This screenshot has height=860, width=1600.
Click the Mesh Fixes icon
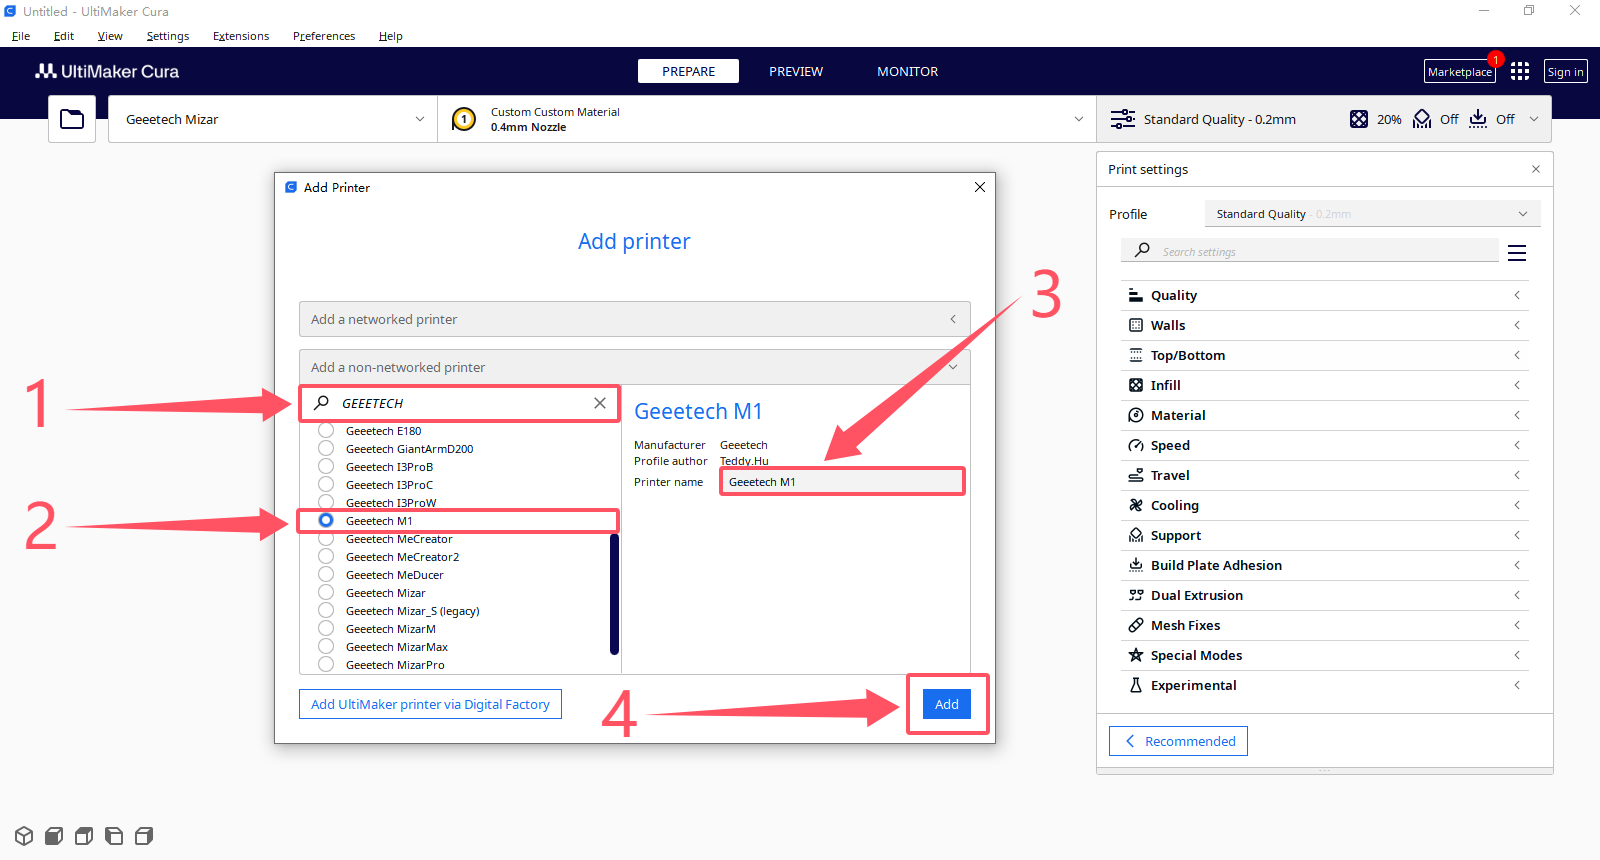coord(1136,625)
